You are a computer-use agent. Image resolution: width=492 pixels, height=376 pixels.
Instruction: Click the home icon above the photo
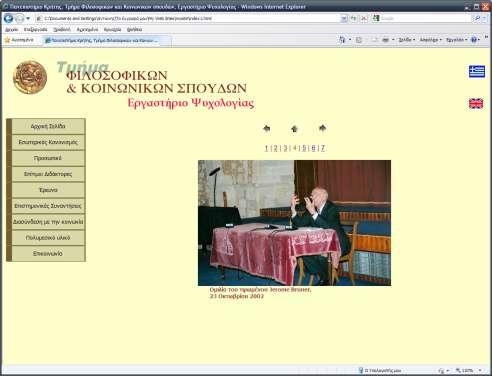(x=294, y=129)
